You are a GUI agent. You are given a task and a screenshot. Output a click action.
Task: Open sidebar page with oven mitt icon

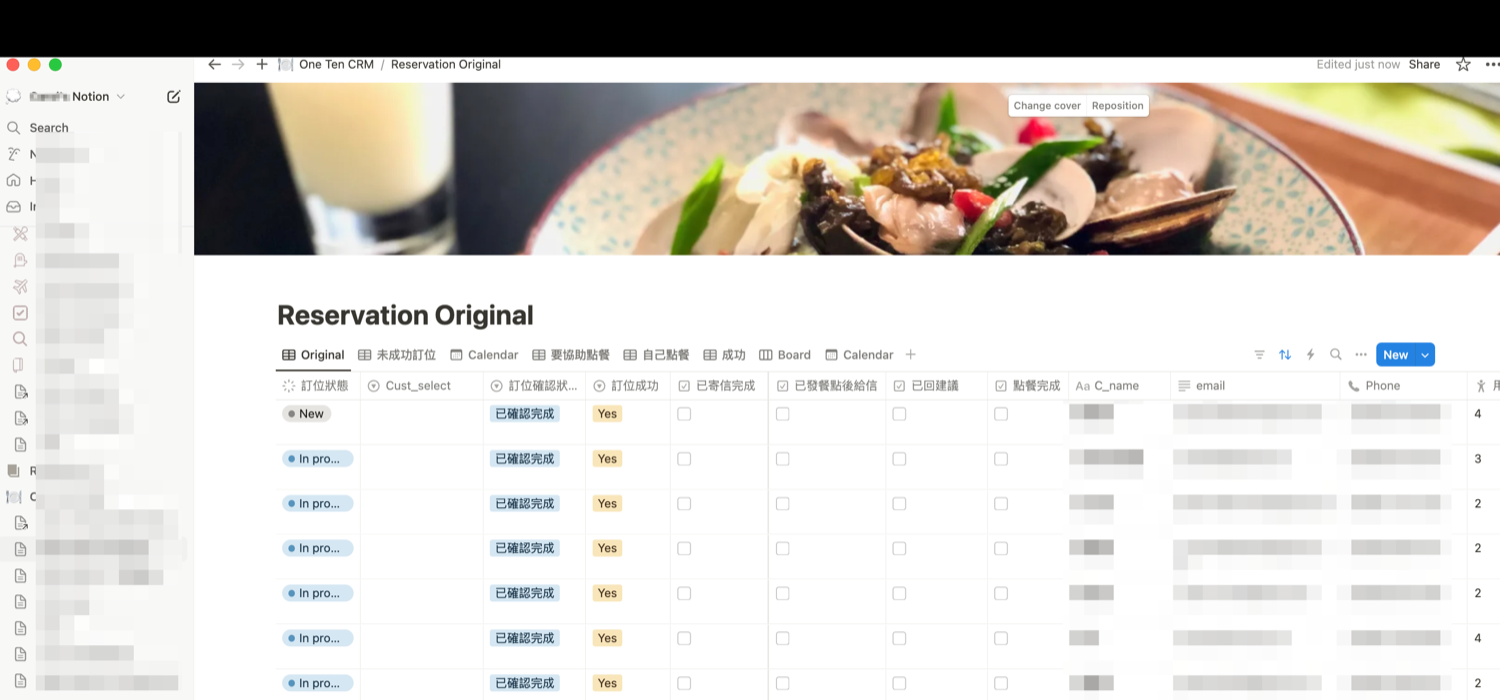click(x=20, y=260)
